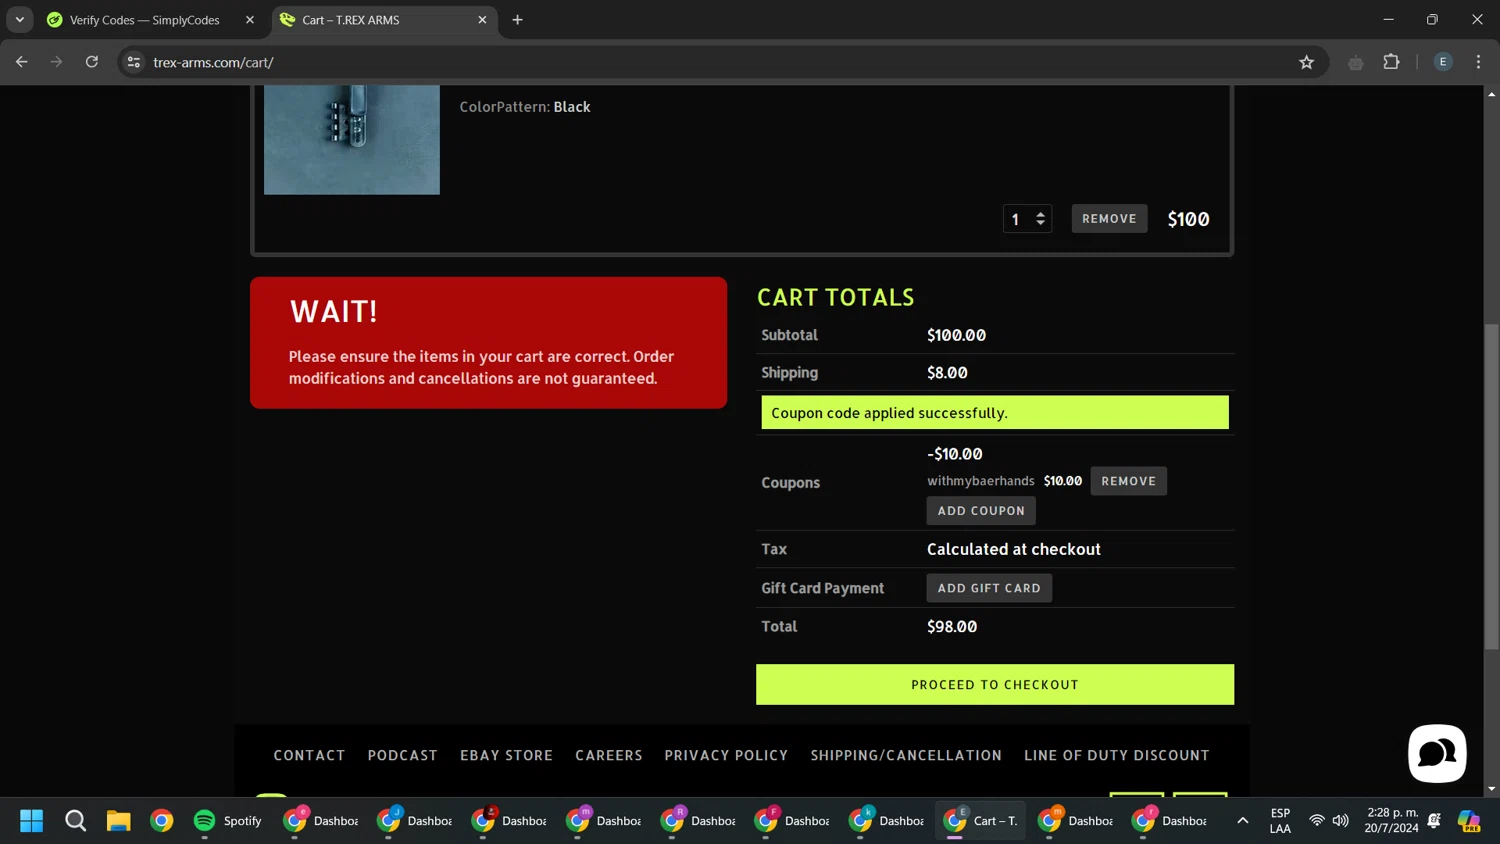Bookmark this page with the star icon
The width and height of the screenshot is (1500, 844).
pos(1306,62)
